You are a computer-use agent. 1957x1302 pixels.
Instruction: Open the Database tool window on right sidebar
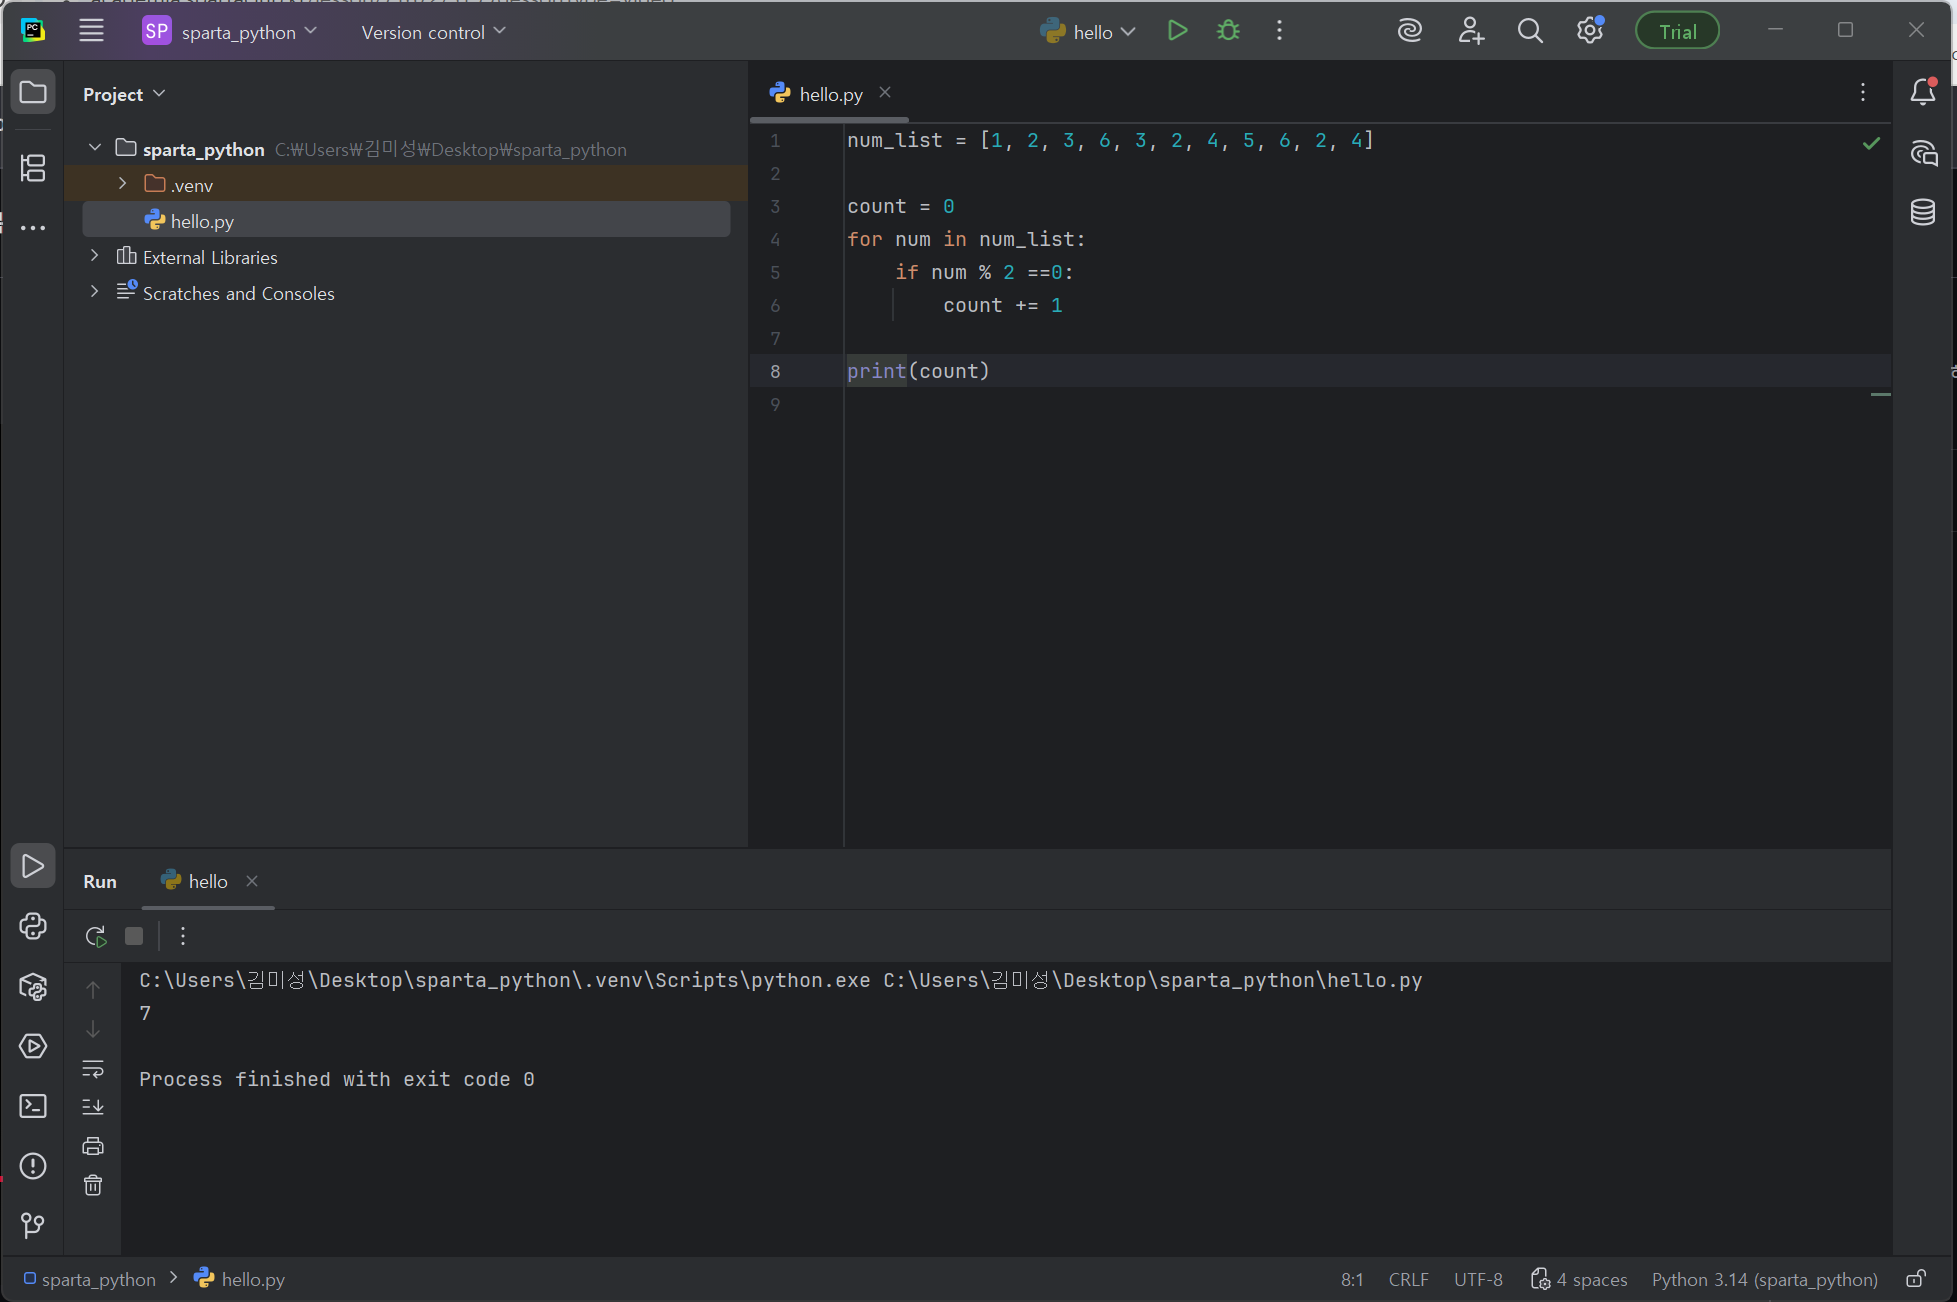(1922, 212)
